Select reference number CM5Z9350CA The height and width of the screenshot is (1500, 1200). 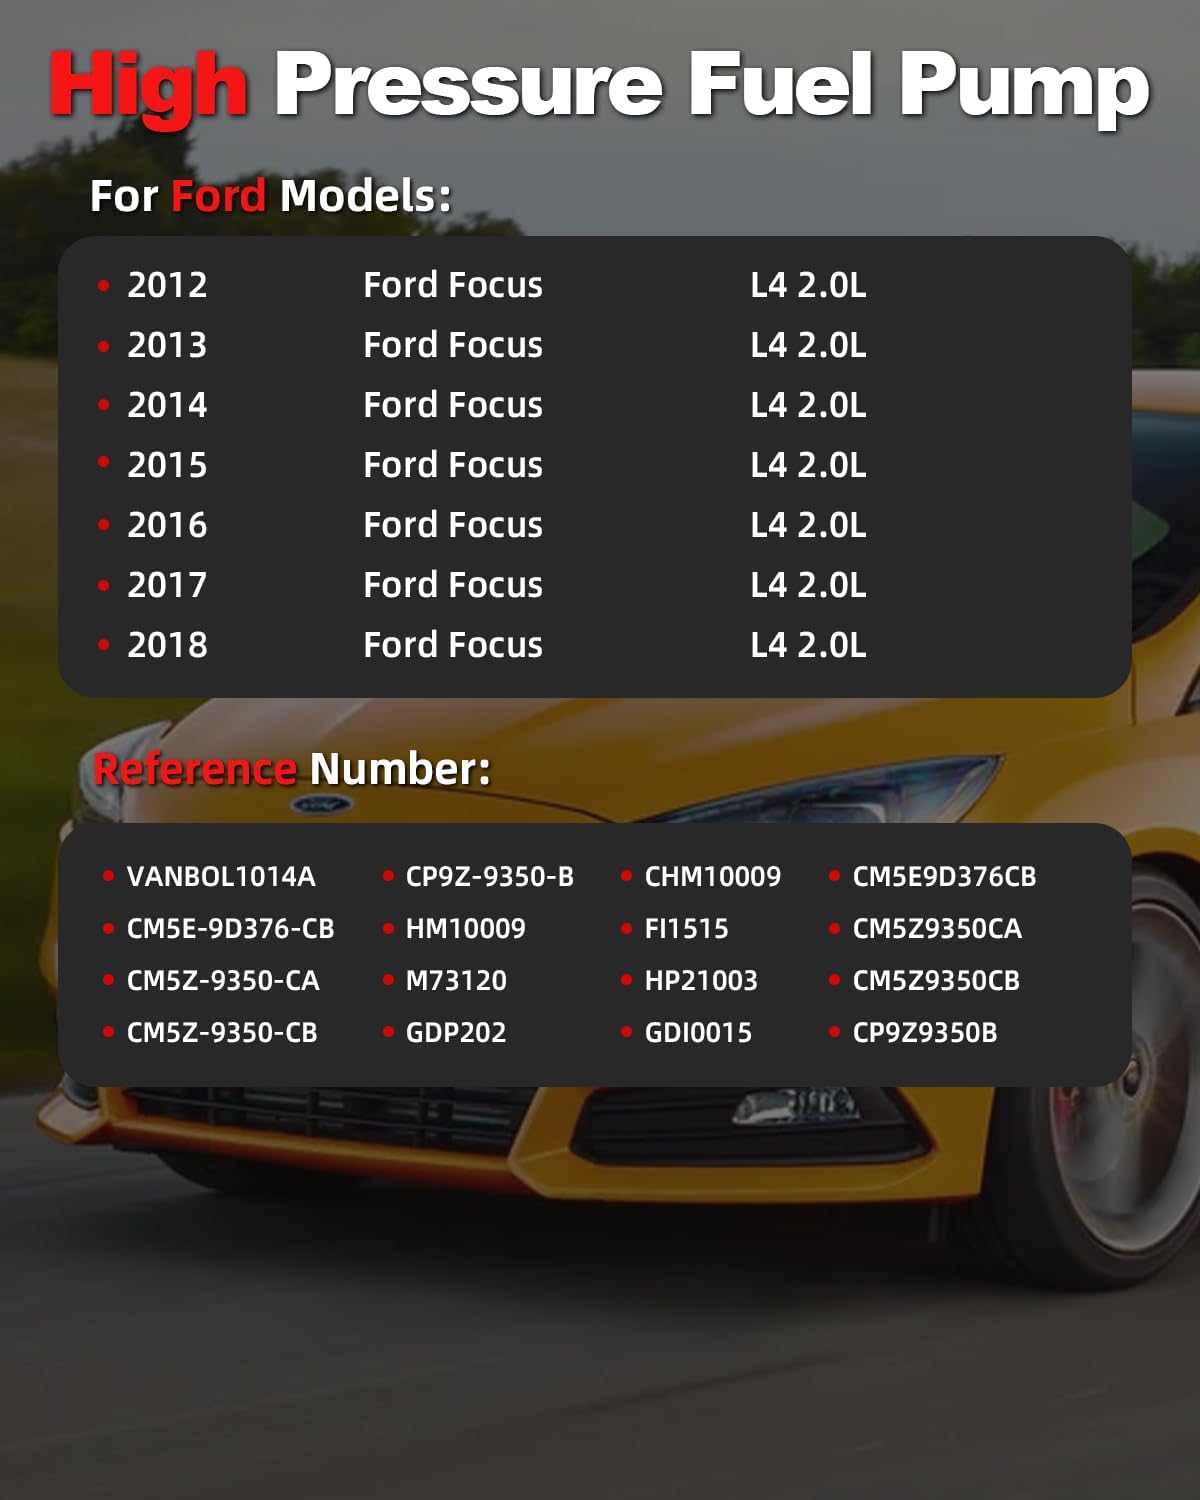click(x=937, y=929)
